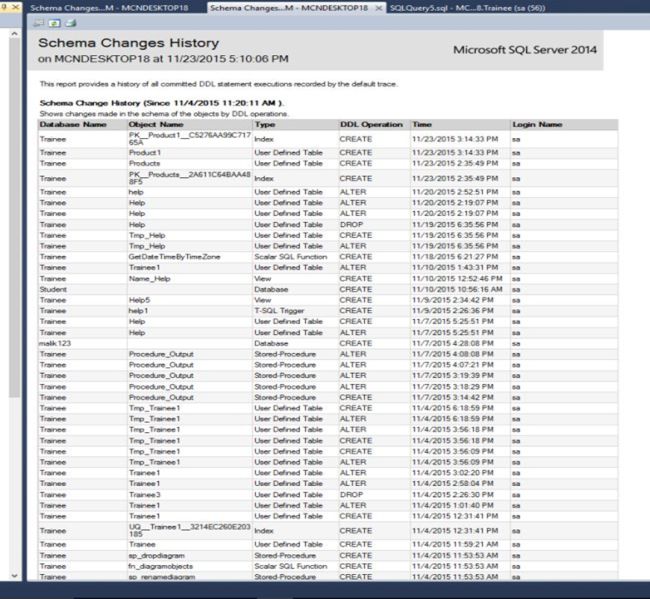Select the active Schema Changes report tab

[x=289, y=8]
